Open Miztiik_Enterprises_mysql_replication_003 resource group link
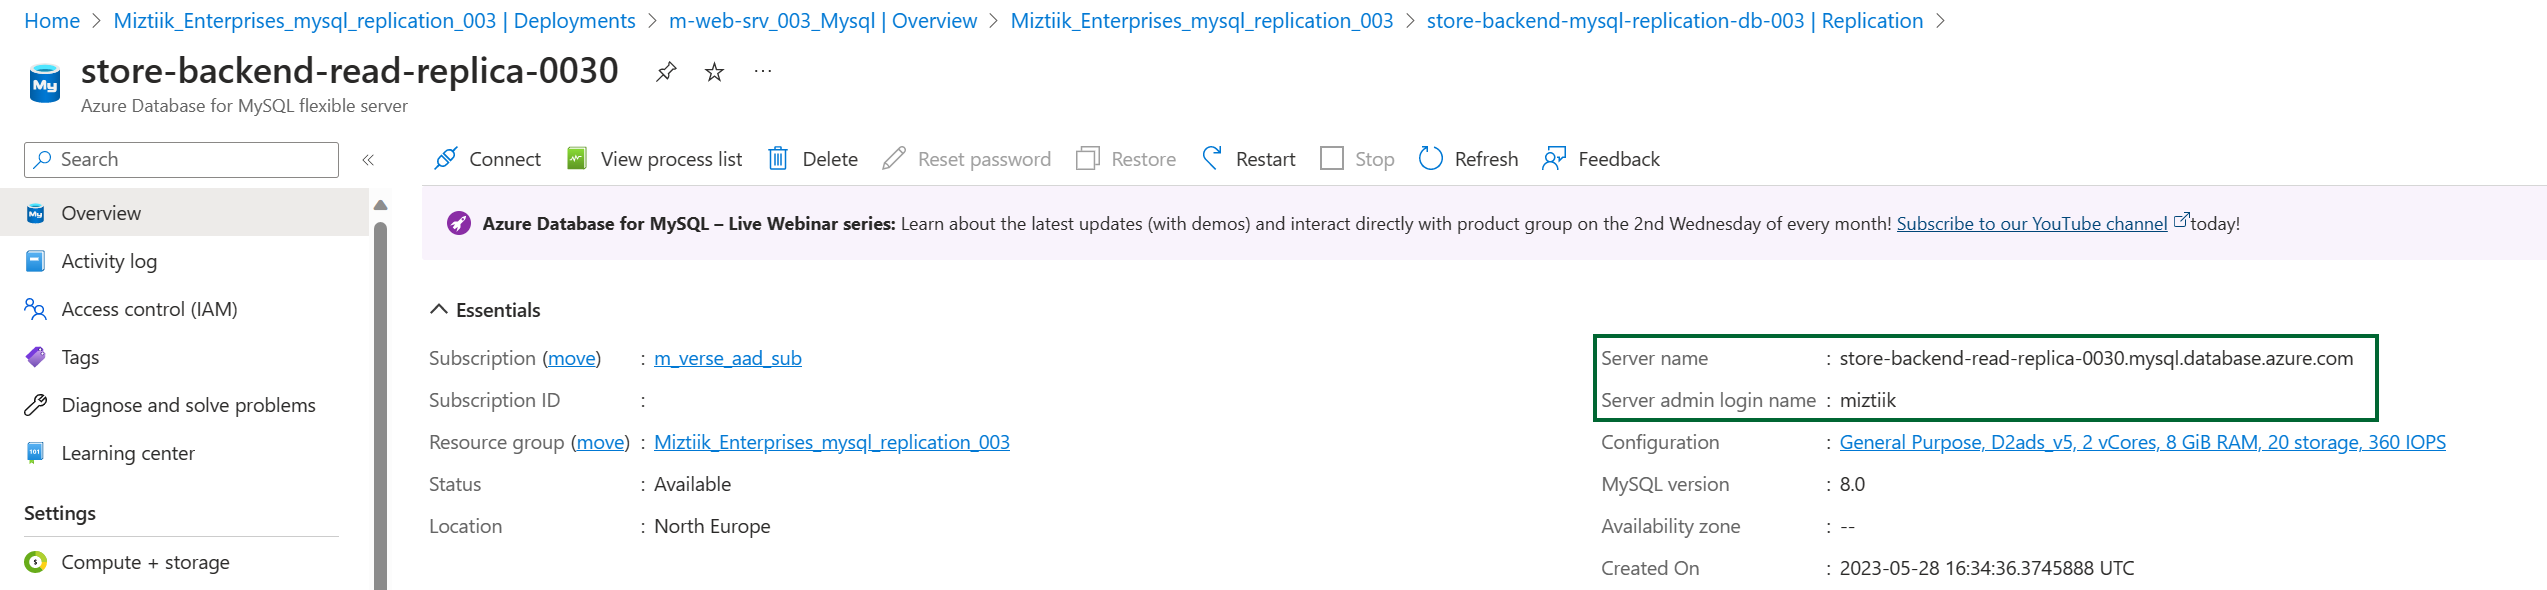Viewport: 2547px width, 590px height. [x=832, y=442]
